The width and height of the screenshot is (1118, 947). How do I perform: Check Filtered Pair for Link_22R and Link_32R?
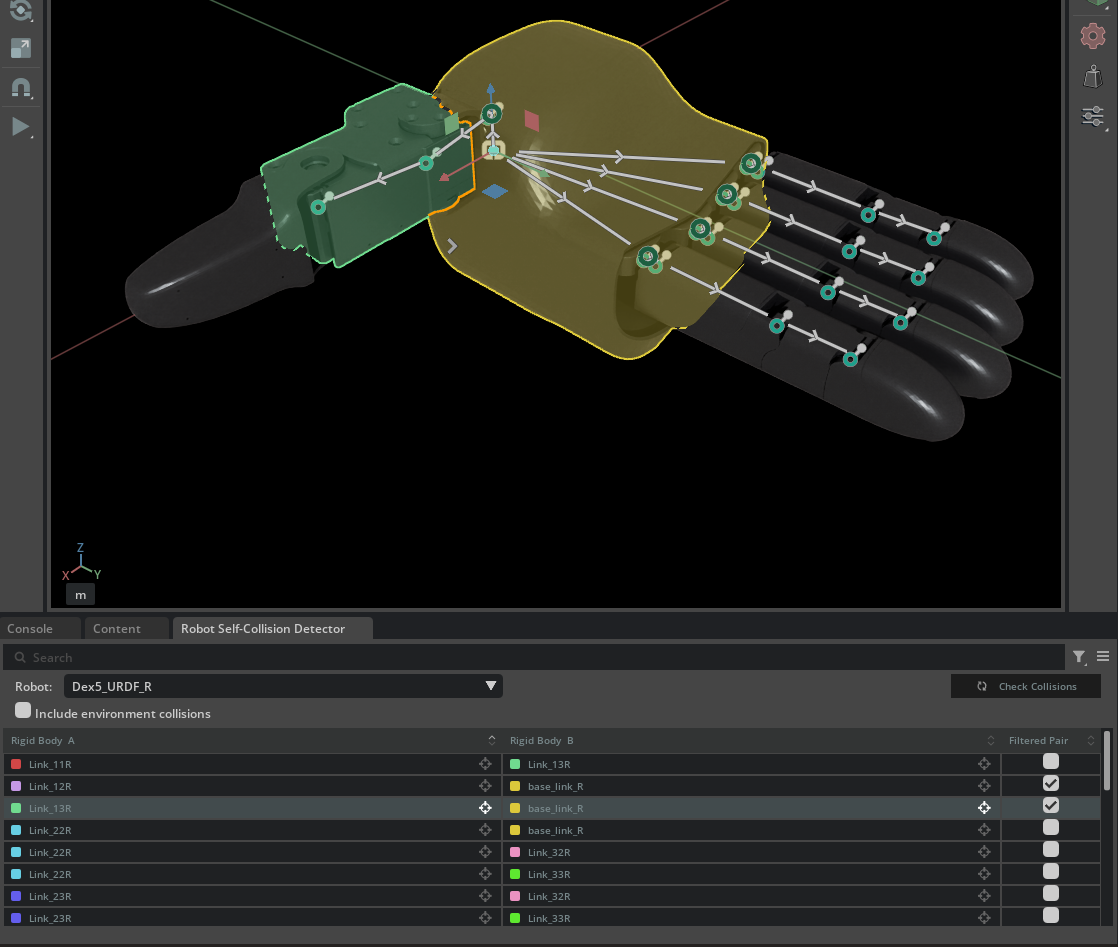[x=1050, y=851]
